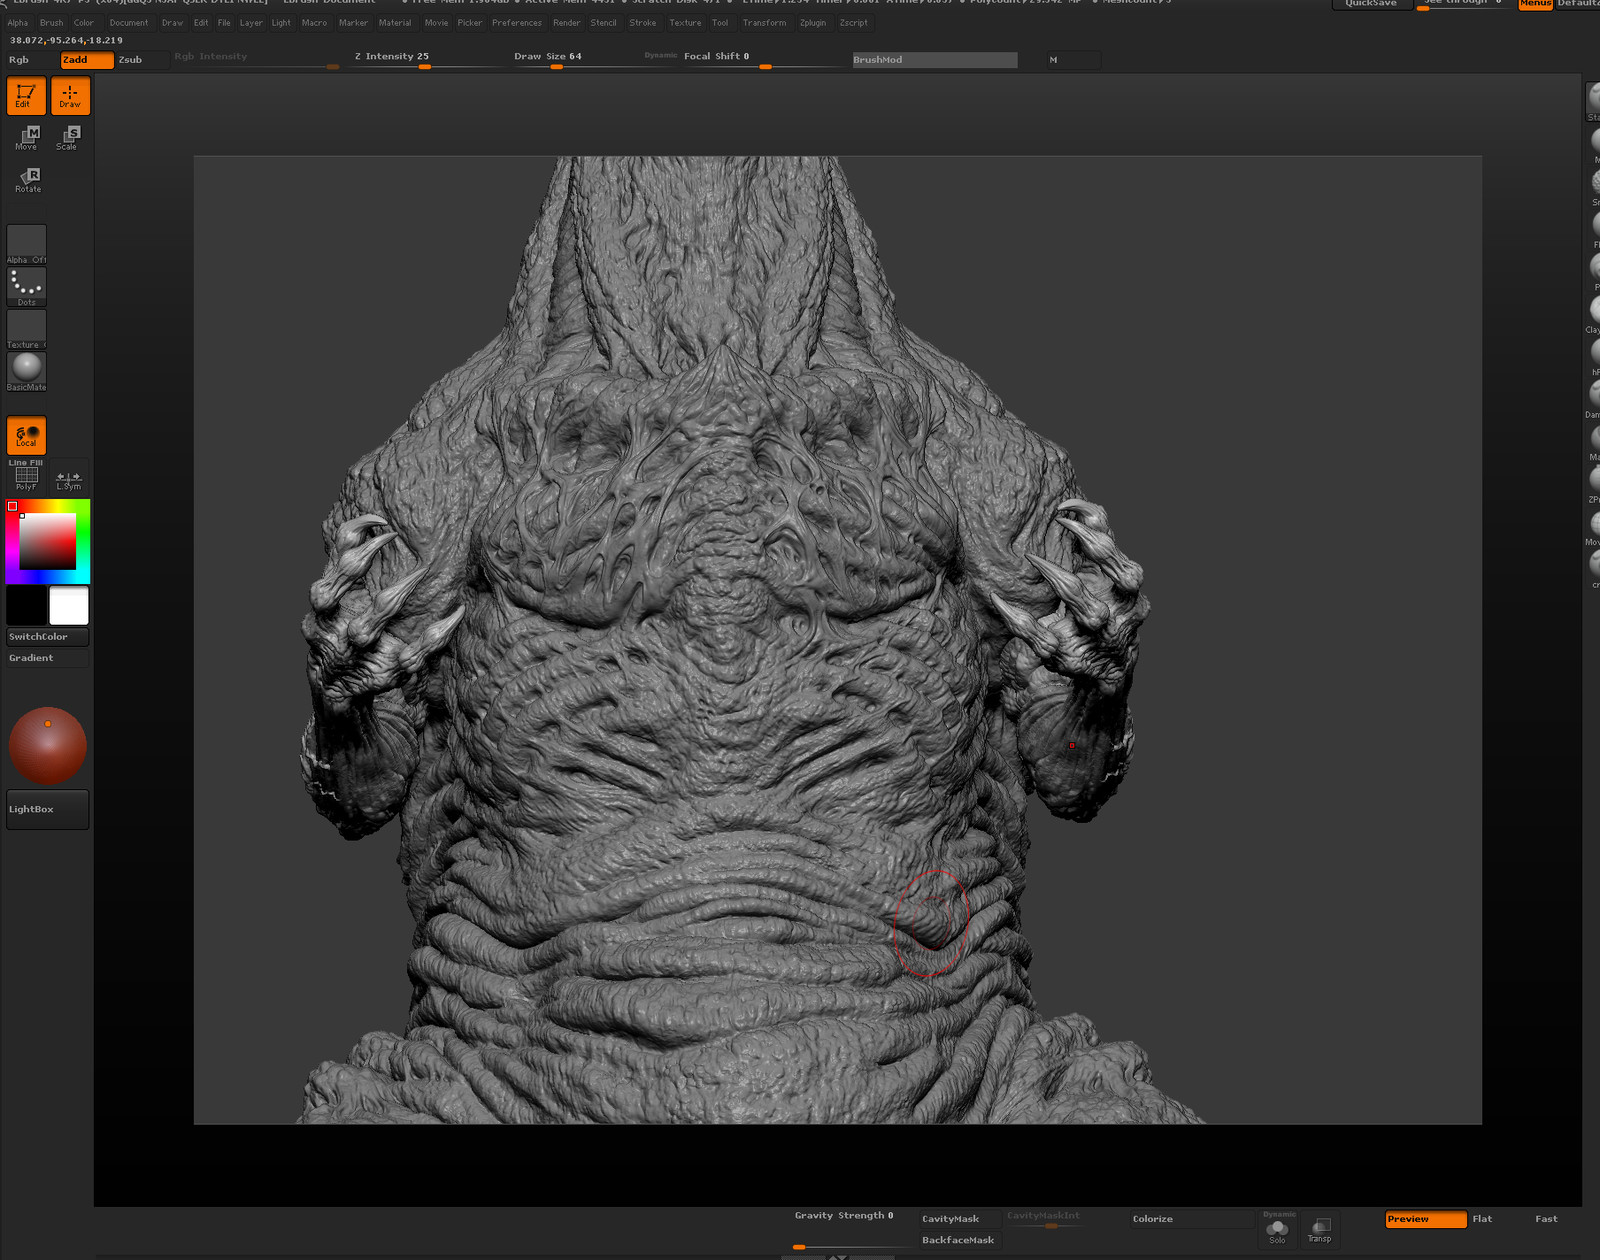This screenshot has width=1600, height=1260.
Task: Open the Alpha Off thumbnail picker
Action: [26, 244]
